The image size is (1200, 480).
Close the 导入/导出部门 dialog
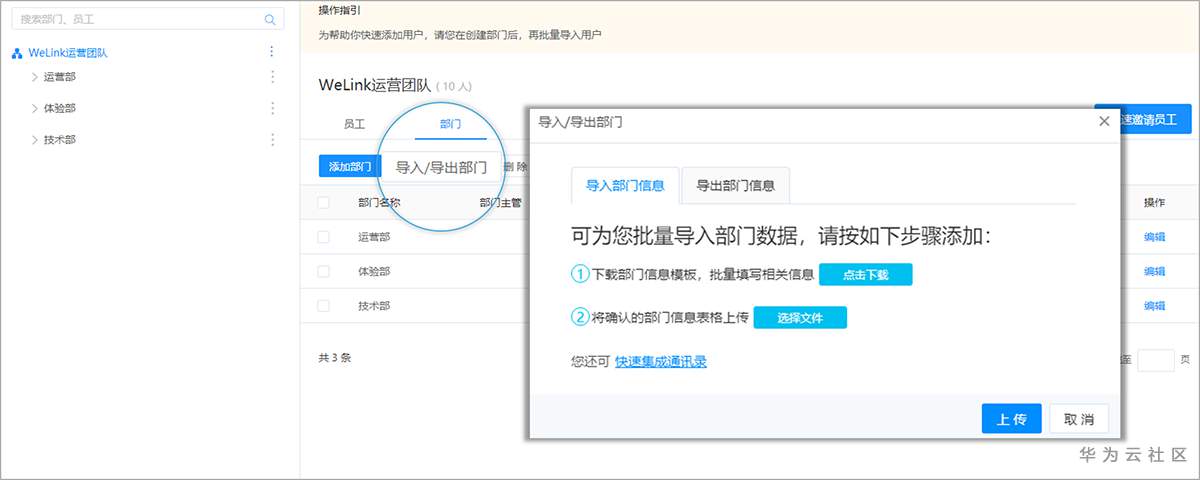pyautogui.click(x=1104, y=121)
